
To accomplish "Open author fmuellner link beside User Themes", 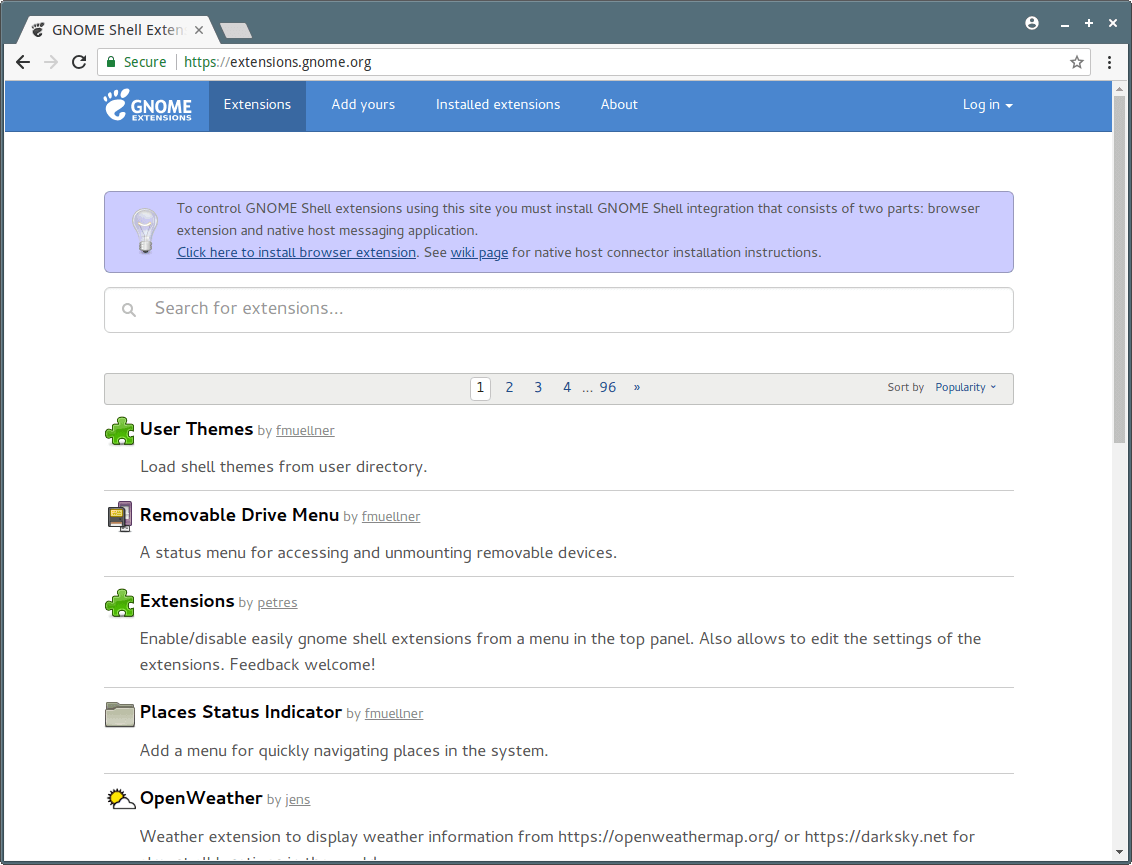I will [305, 431].
